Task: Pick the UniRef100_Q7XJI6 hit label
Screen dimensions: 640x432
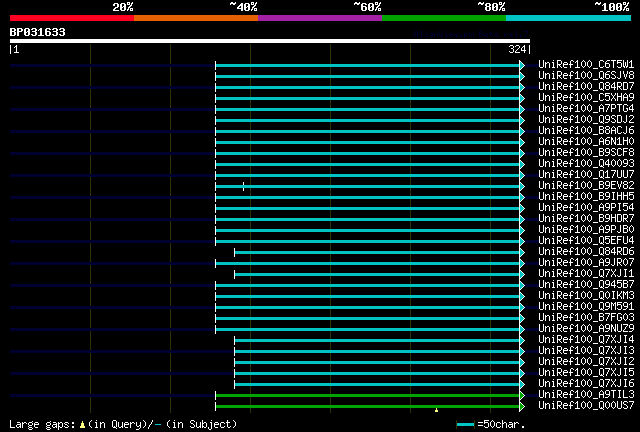Action: pyautogui.click(x=586, y=384)
